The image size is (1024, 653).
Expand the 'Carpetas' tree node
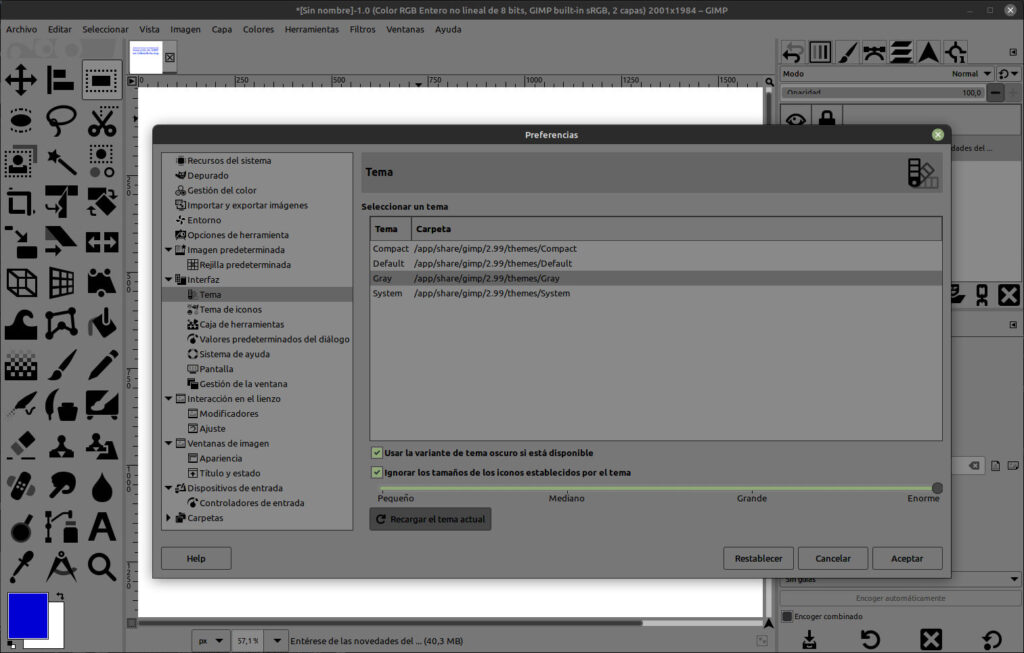168,518
